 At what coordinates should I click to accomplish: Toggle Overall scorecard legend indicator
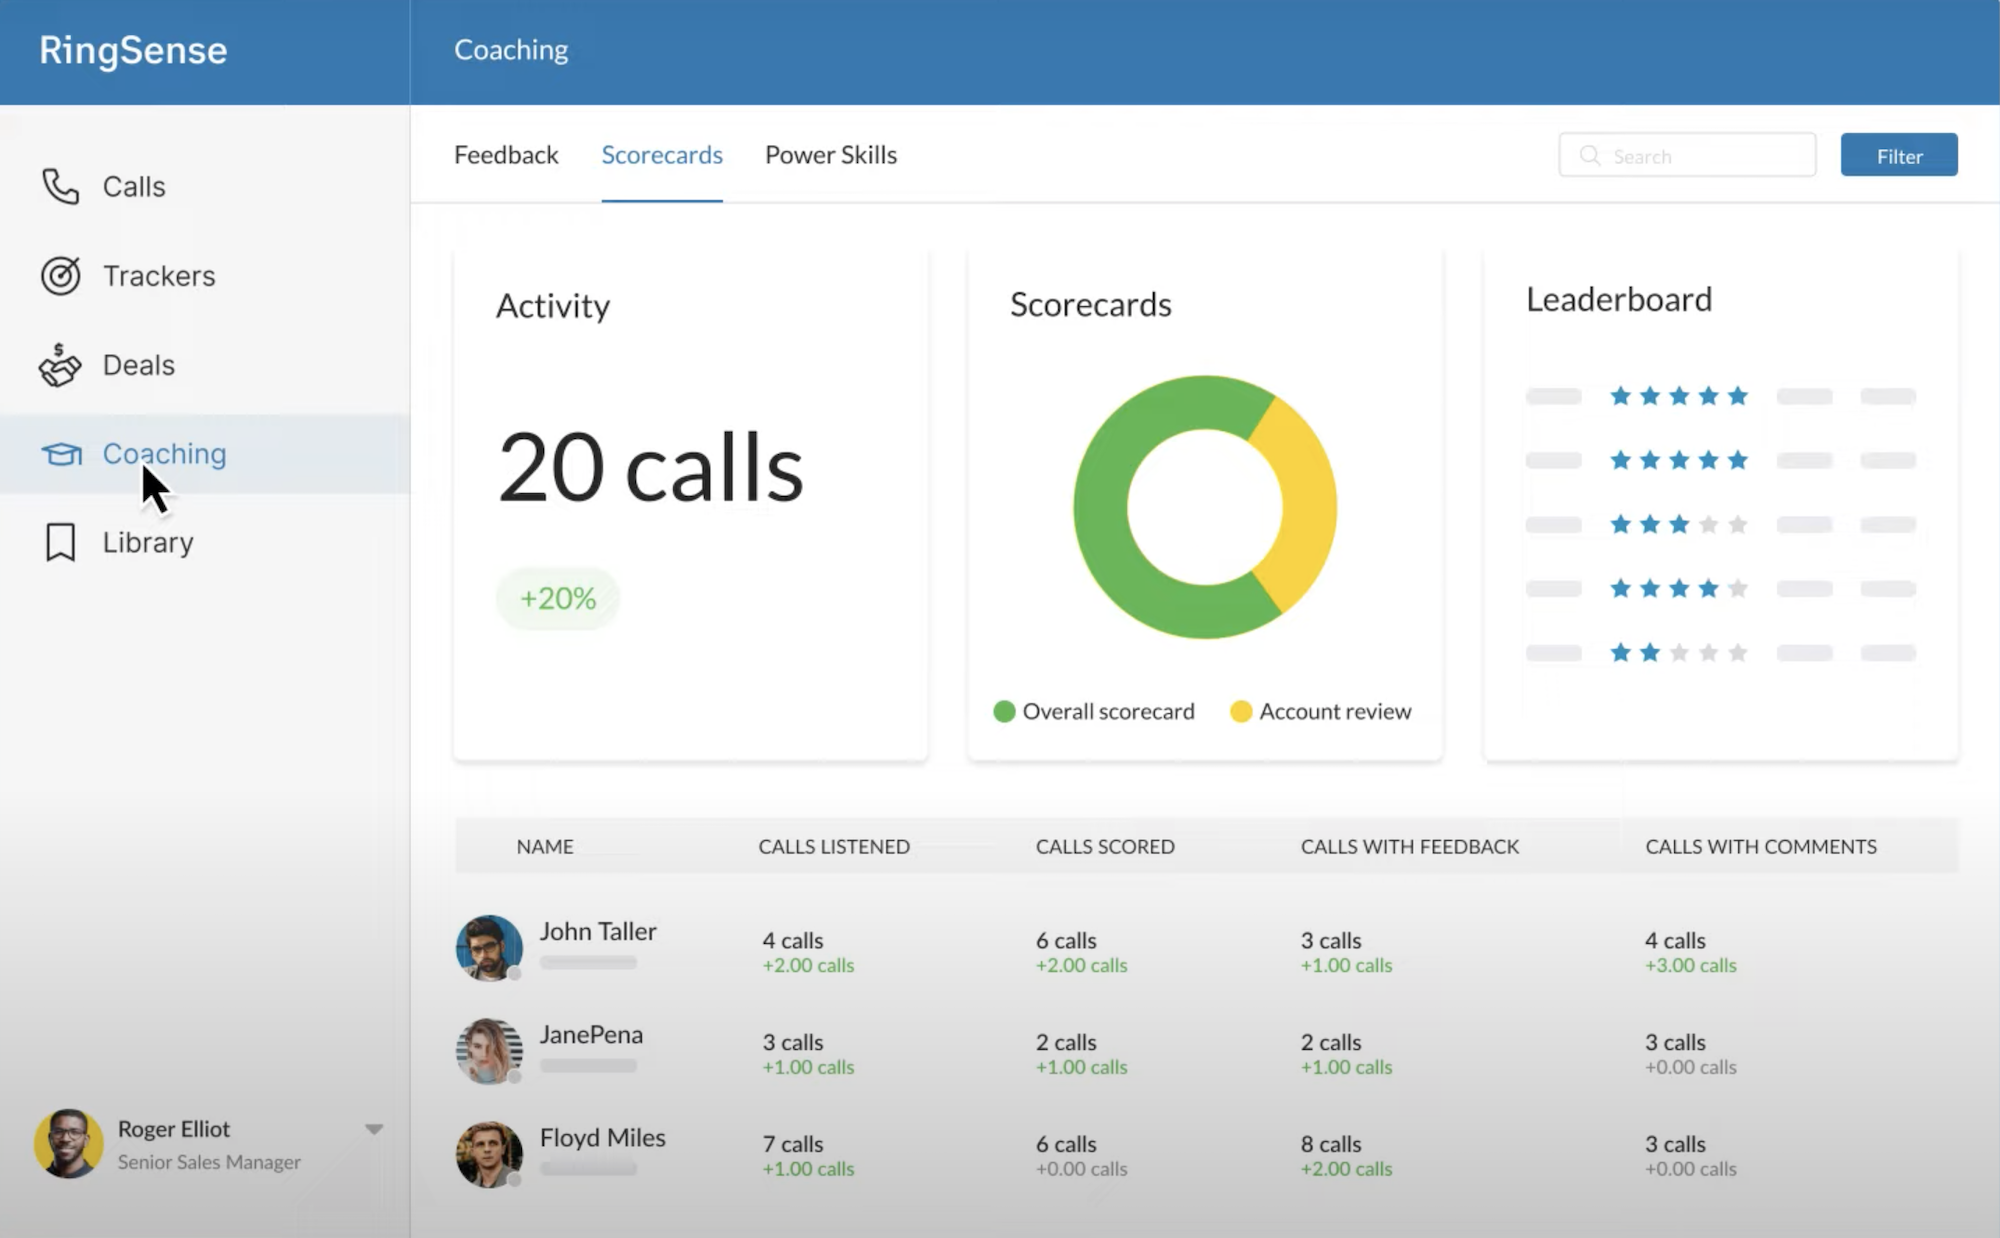point(1004,711)
